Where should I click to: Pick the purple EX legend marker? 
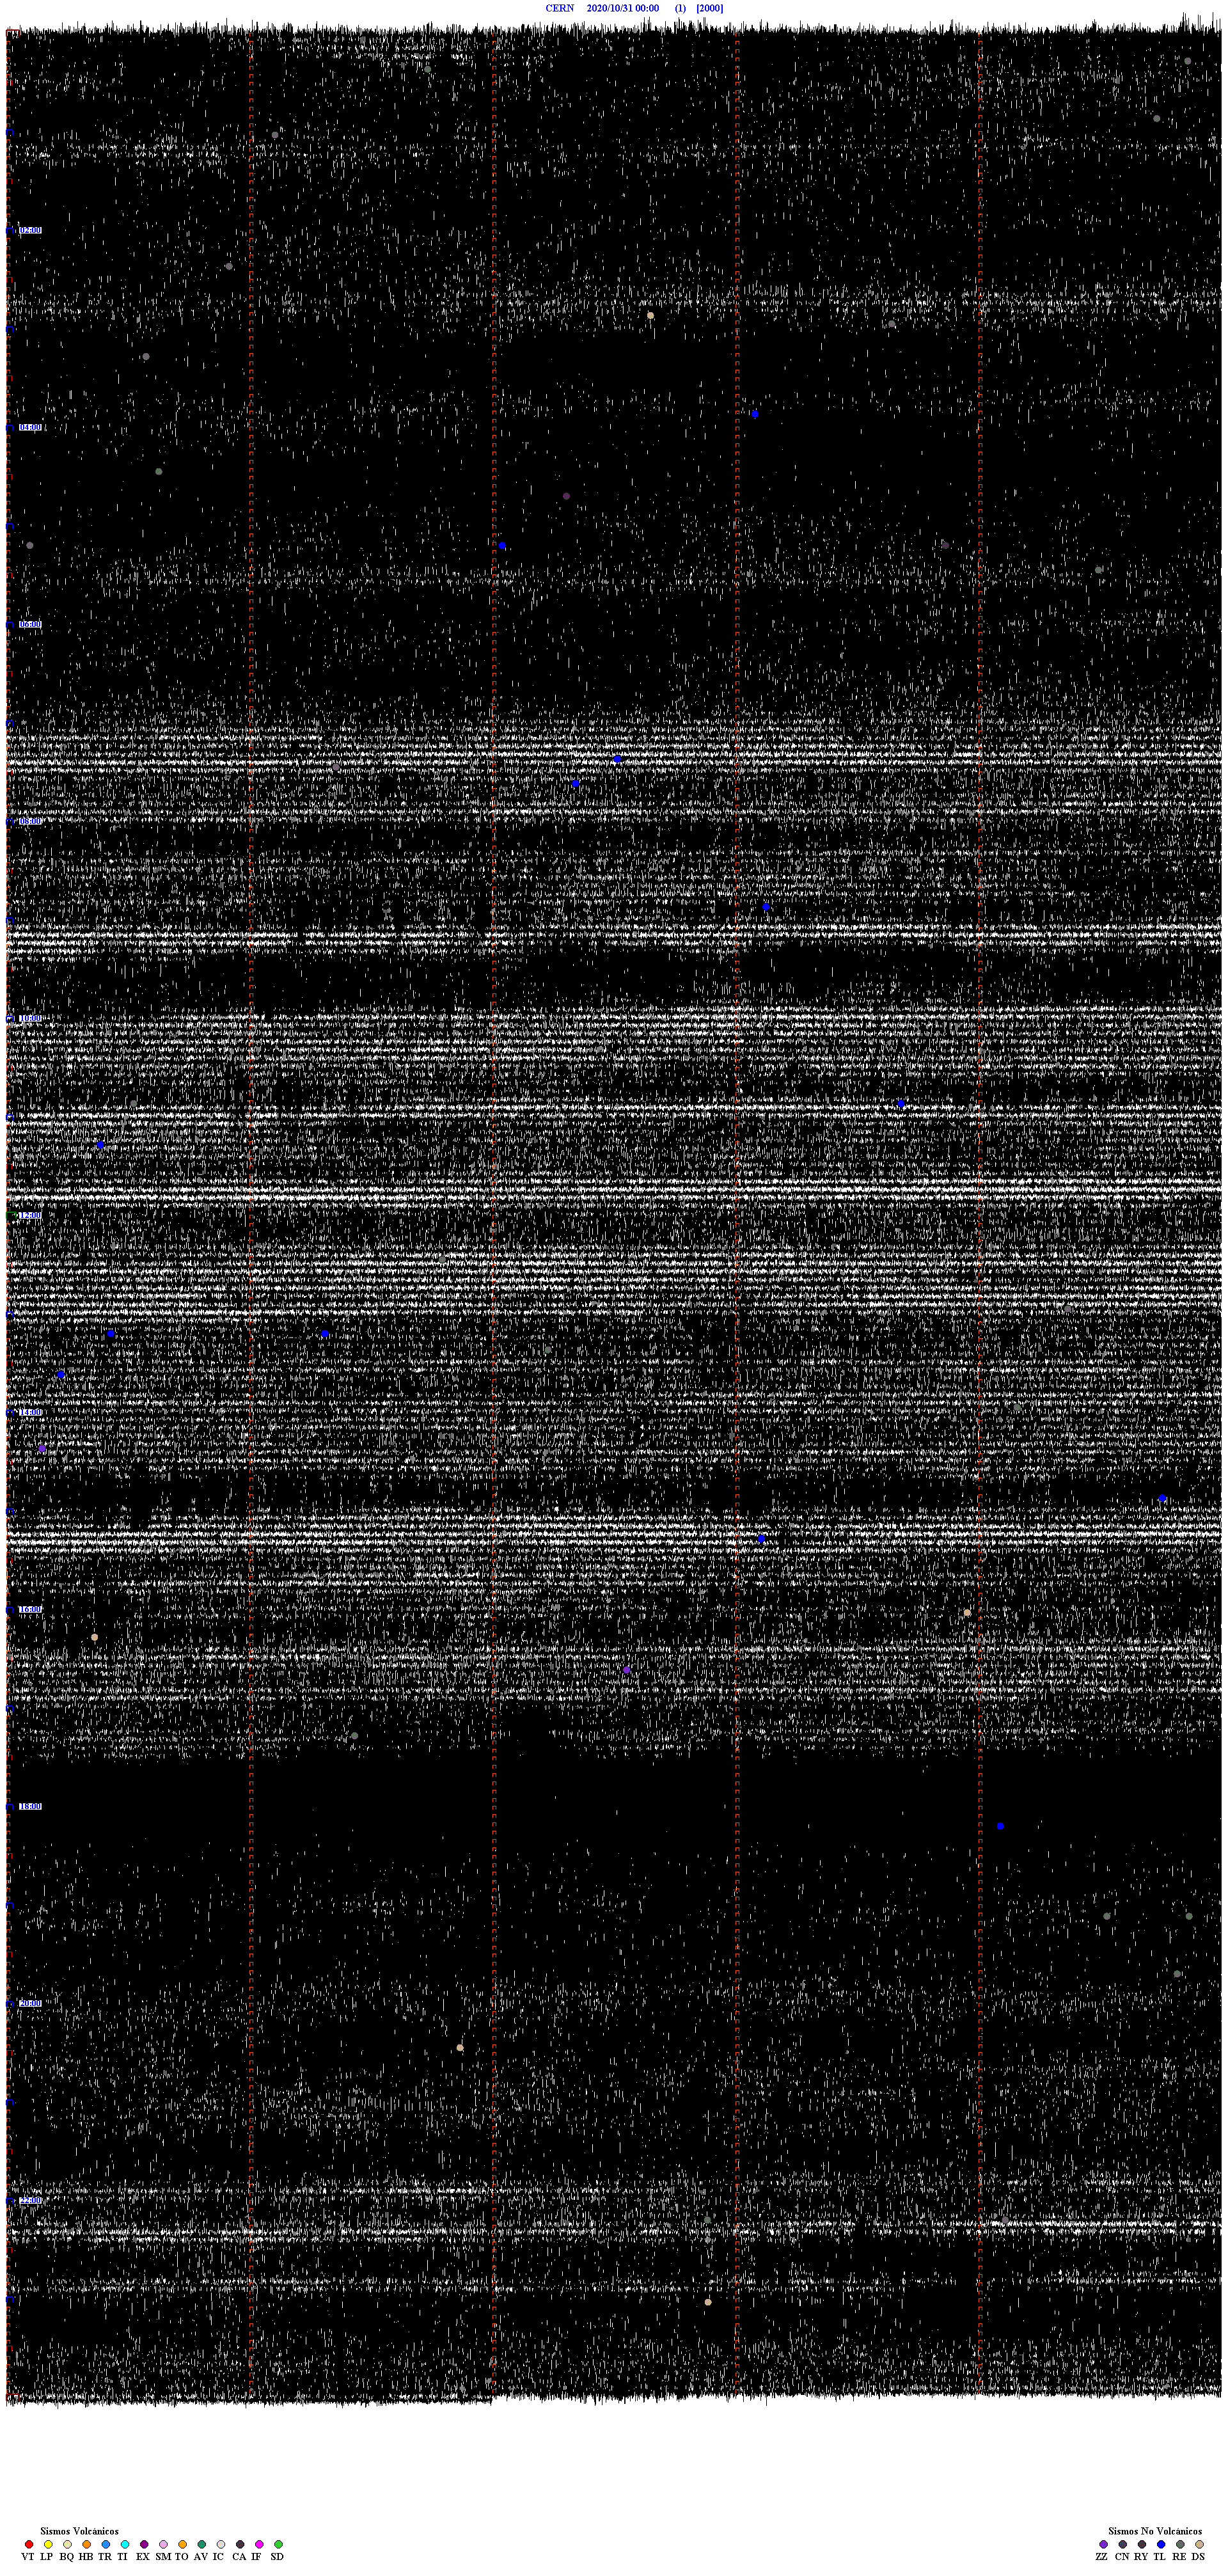tap(144, 2544)
